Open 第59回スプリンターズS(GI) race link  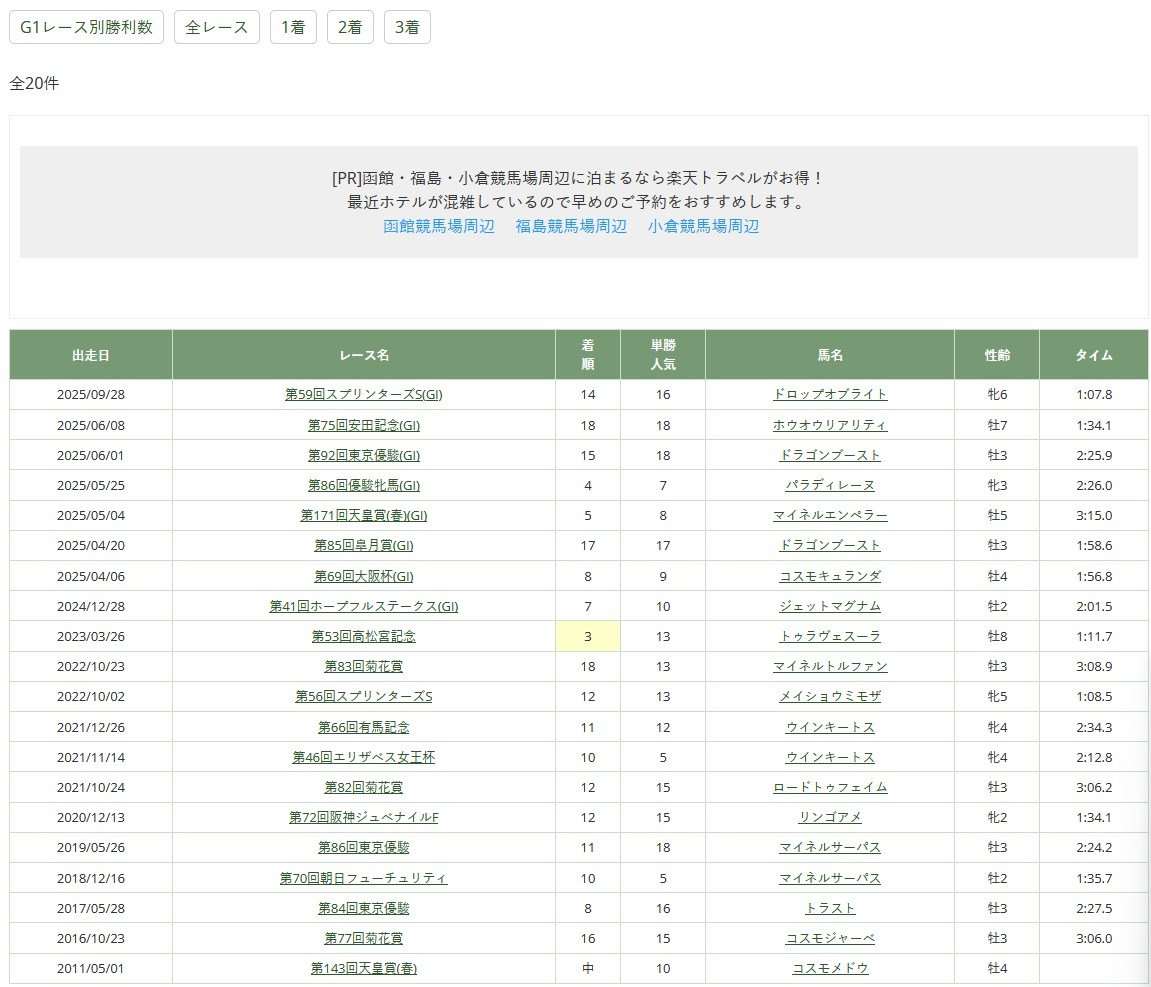click(x=364, y=394)
